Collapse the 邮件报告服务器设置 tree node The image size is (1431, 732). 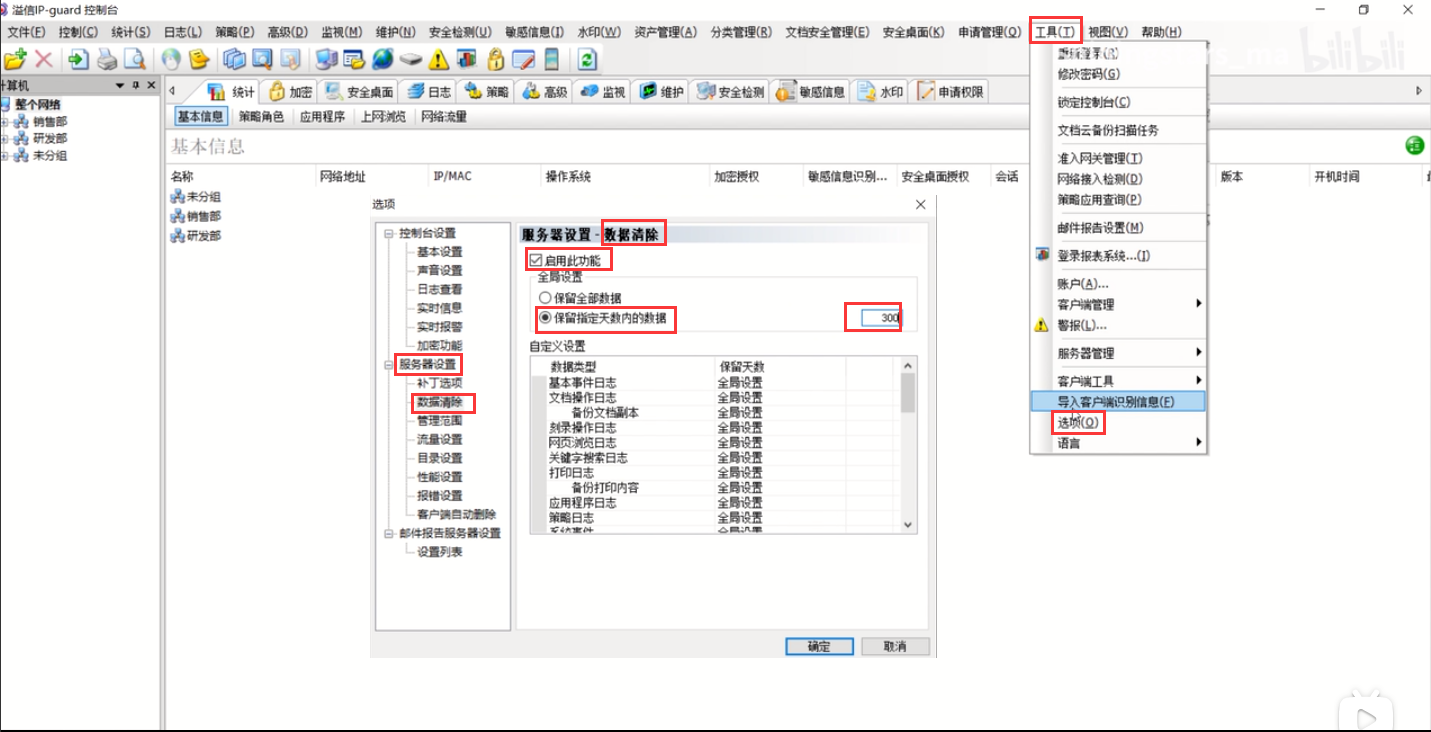(389, 533)
